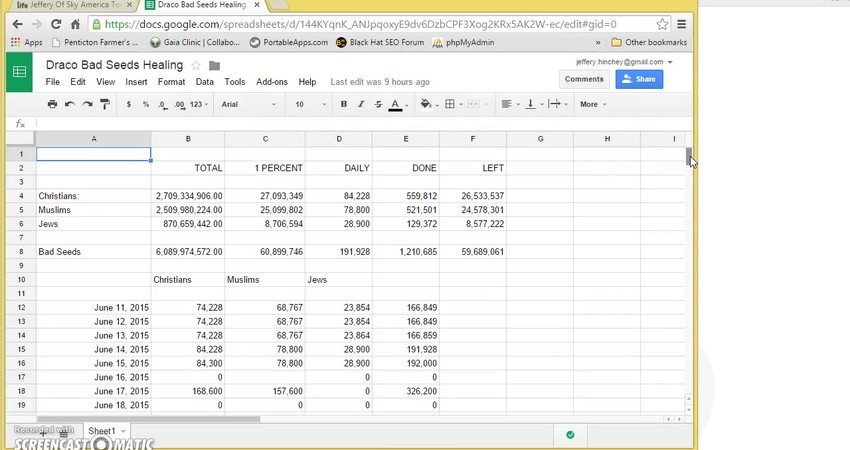
Task: Toggle italic formatting
Action: [x=360, y=104]
